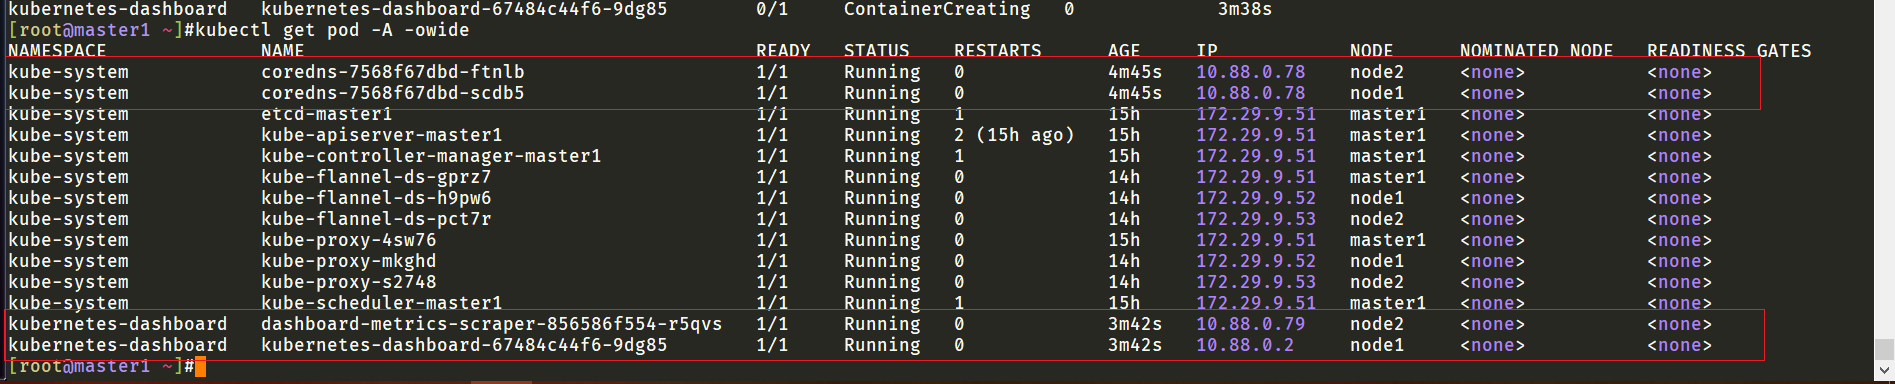Click dashboard-metrics-scraper-856586f554-r5qvs pod name
Screen dimensions: 1895x384
[491, 324]
